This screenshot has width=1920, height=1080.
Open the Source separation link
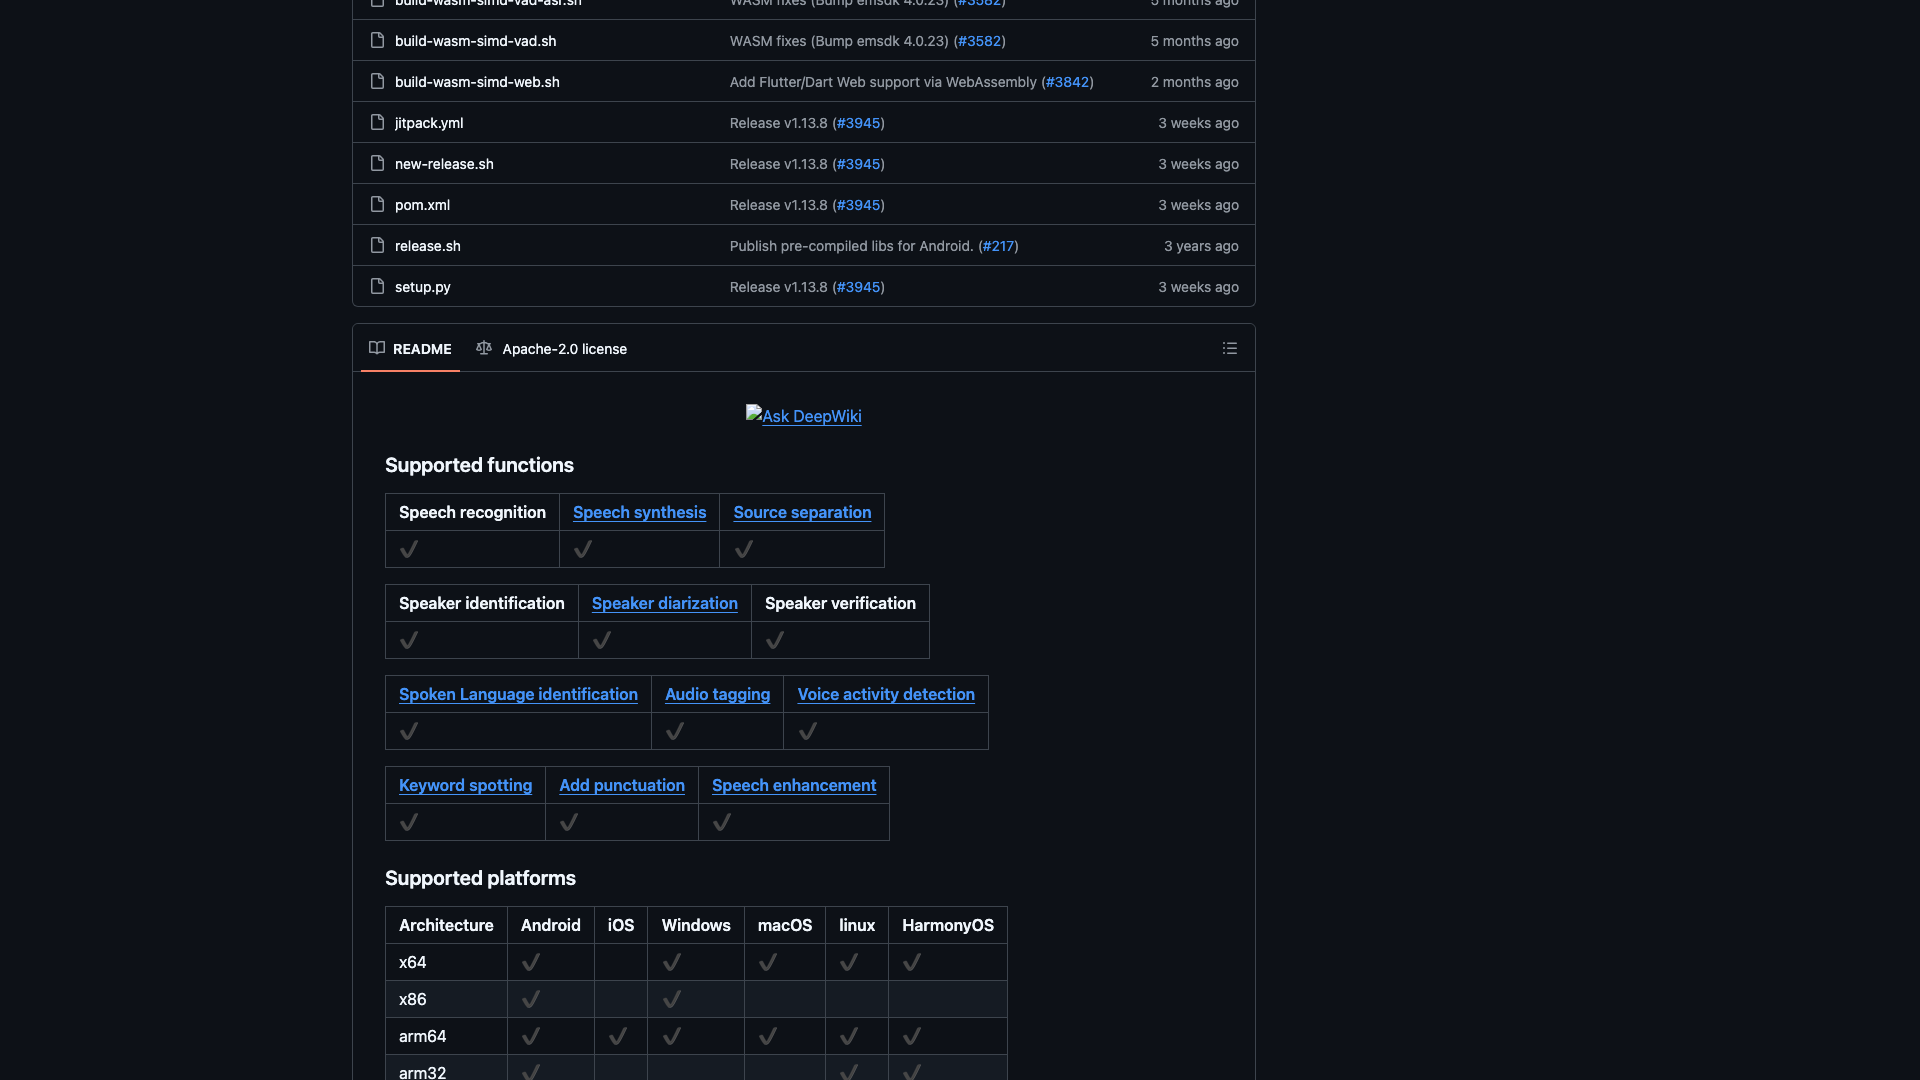point(802,512)
